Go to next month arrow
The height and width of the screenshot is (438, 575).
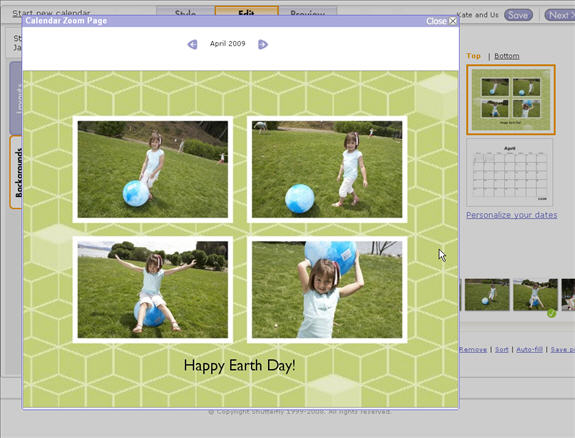point(263,44)
